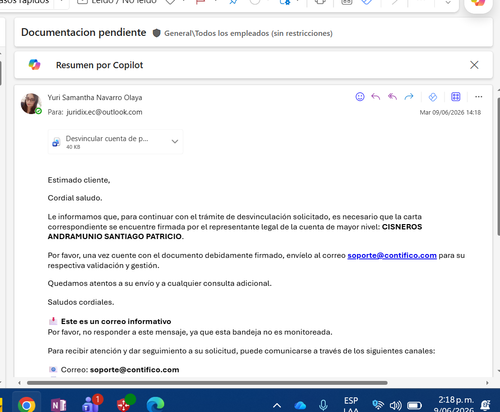
Task: Reply to Yuri Samantha's email
Action: (376, 97)
